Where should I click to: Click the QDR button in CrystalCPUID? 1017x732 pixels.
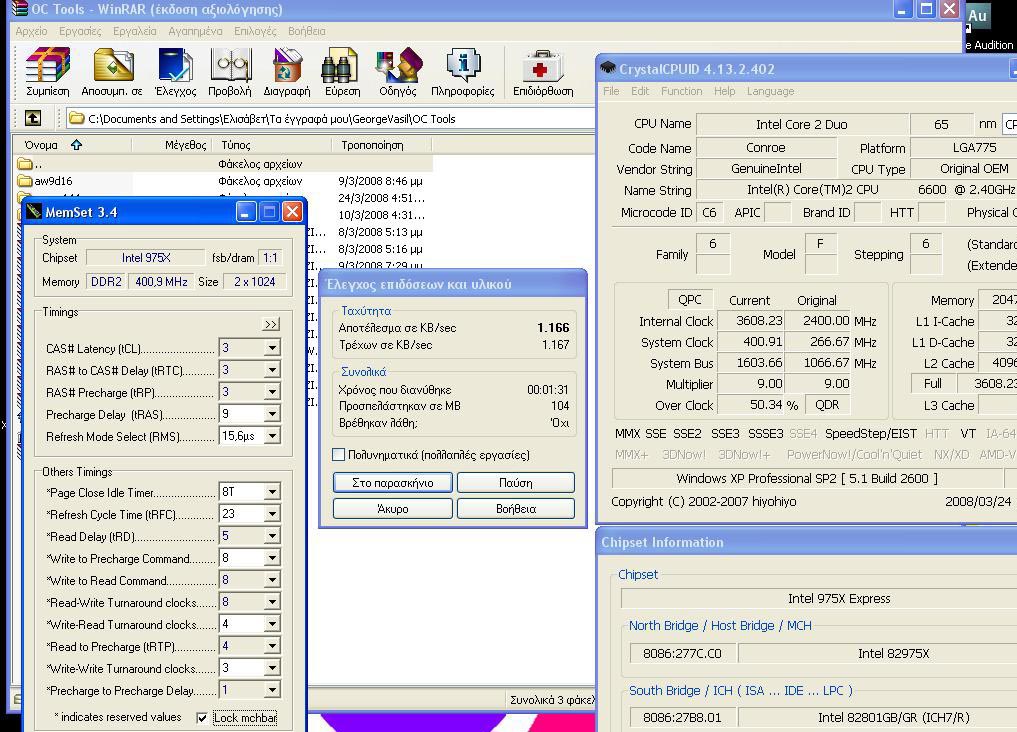point(827,405)
